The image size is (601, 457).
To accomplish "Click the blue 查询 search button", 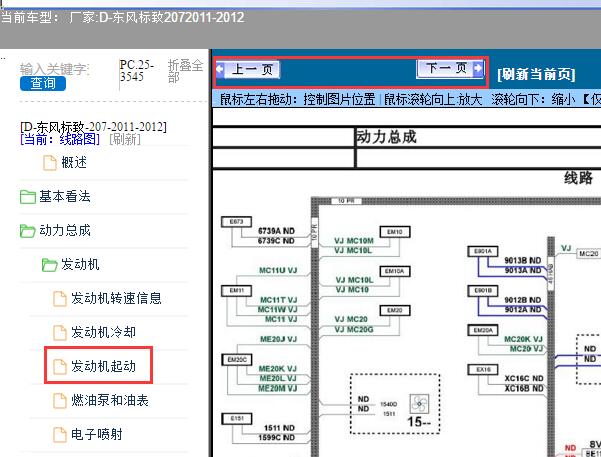I will [x=43, y=83].
